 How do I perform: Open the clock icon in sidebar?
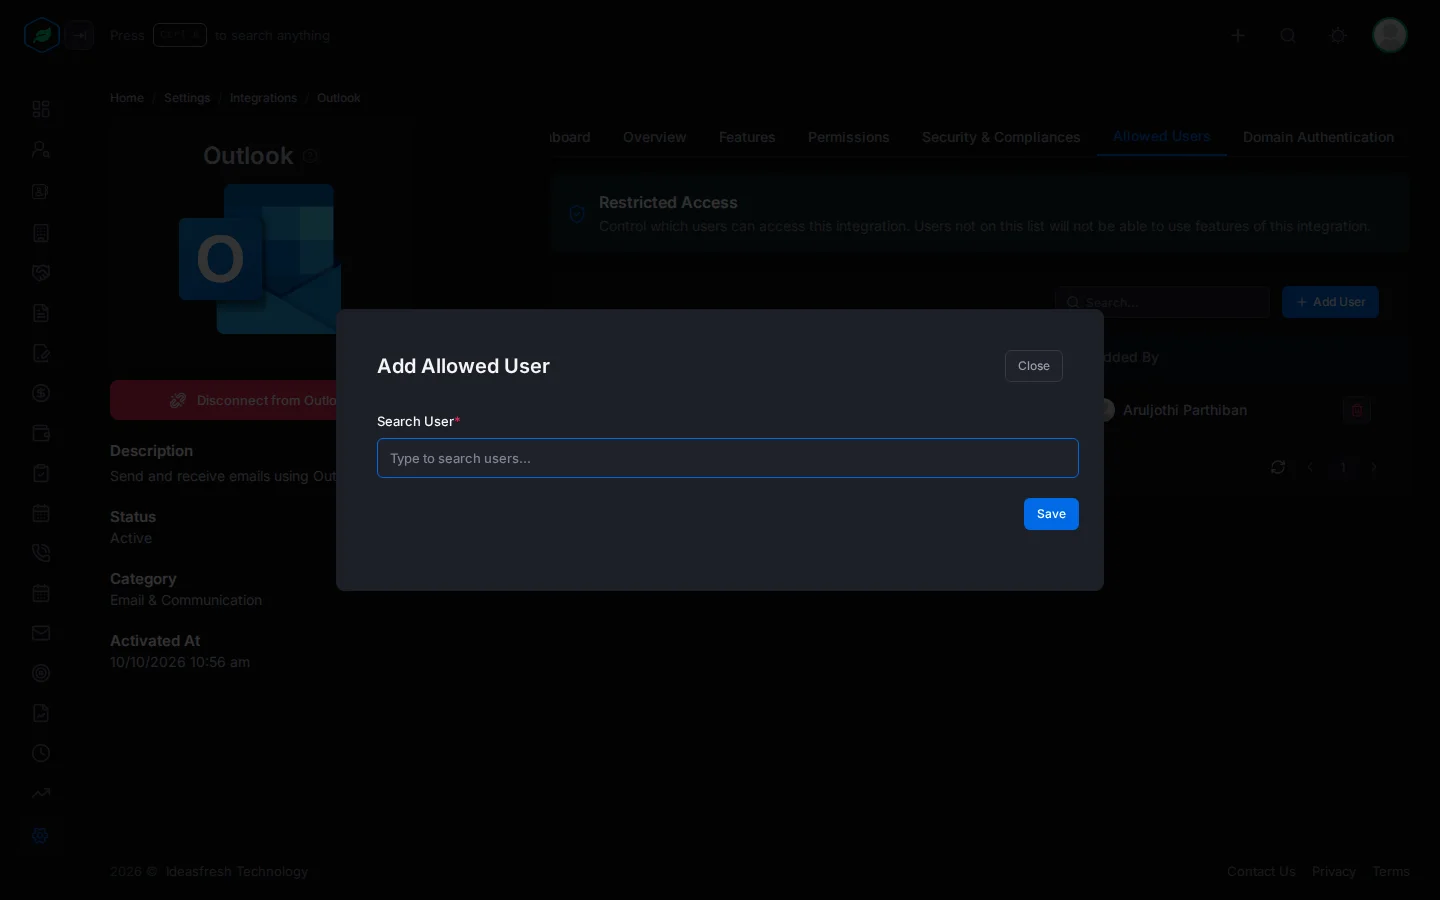(x=41, y=753)
